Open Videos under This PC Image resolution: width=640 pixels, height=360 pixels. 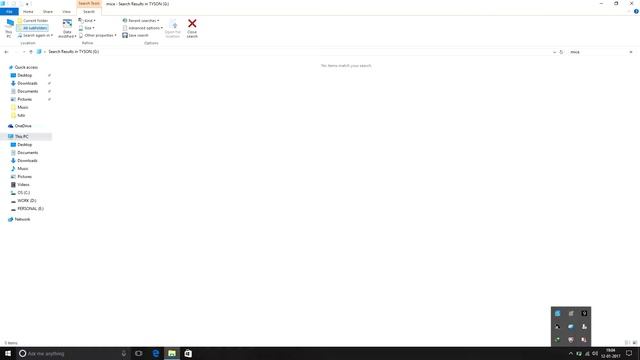point(23,184)
